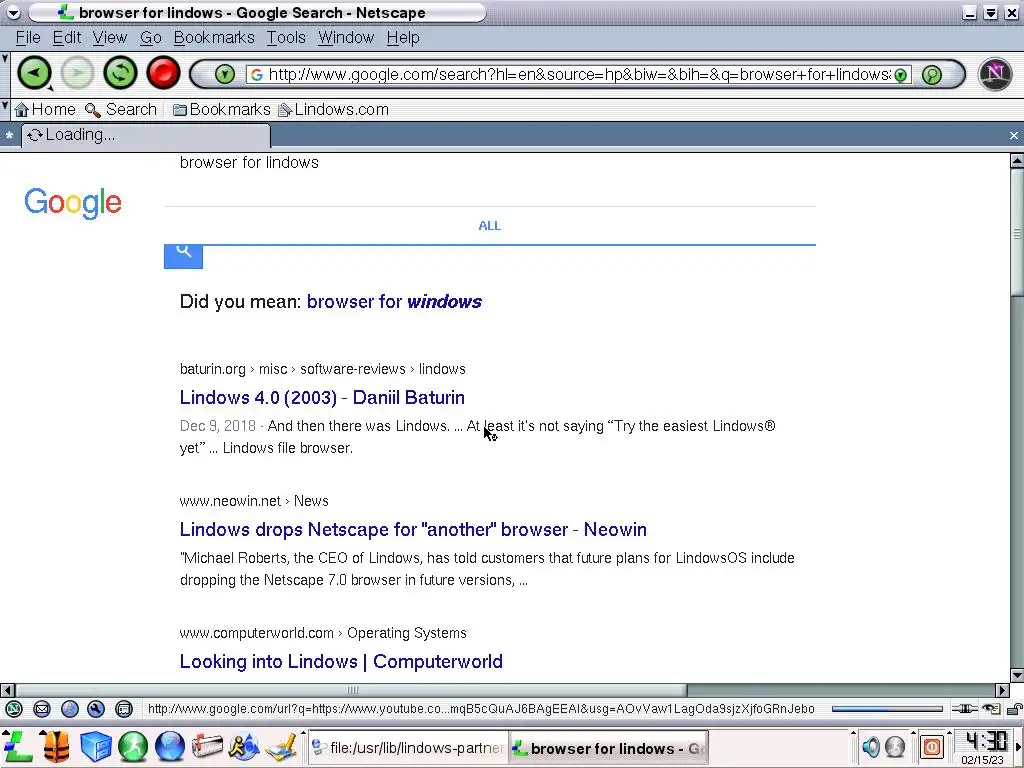
Task: Open 'Looking into Lindows | Computerworld' result
Action: tap(342, 662)
